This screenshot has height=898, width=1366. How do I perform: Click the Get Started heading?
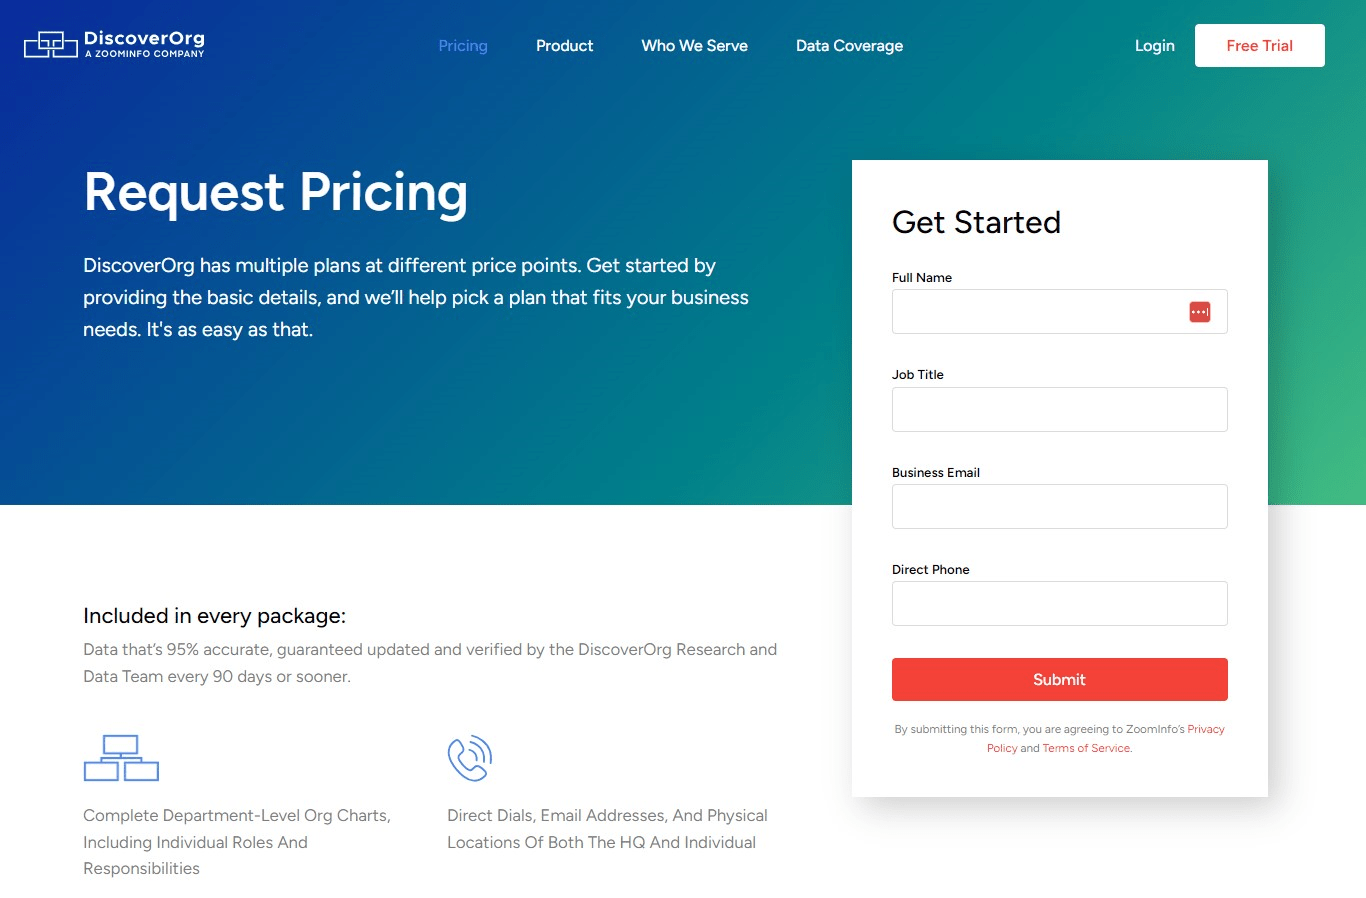click(x=976, y=222)
